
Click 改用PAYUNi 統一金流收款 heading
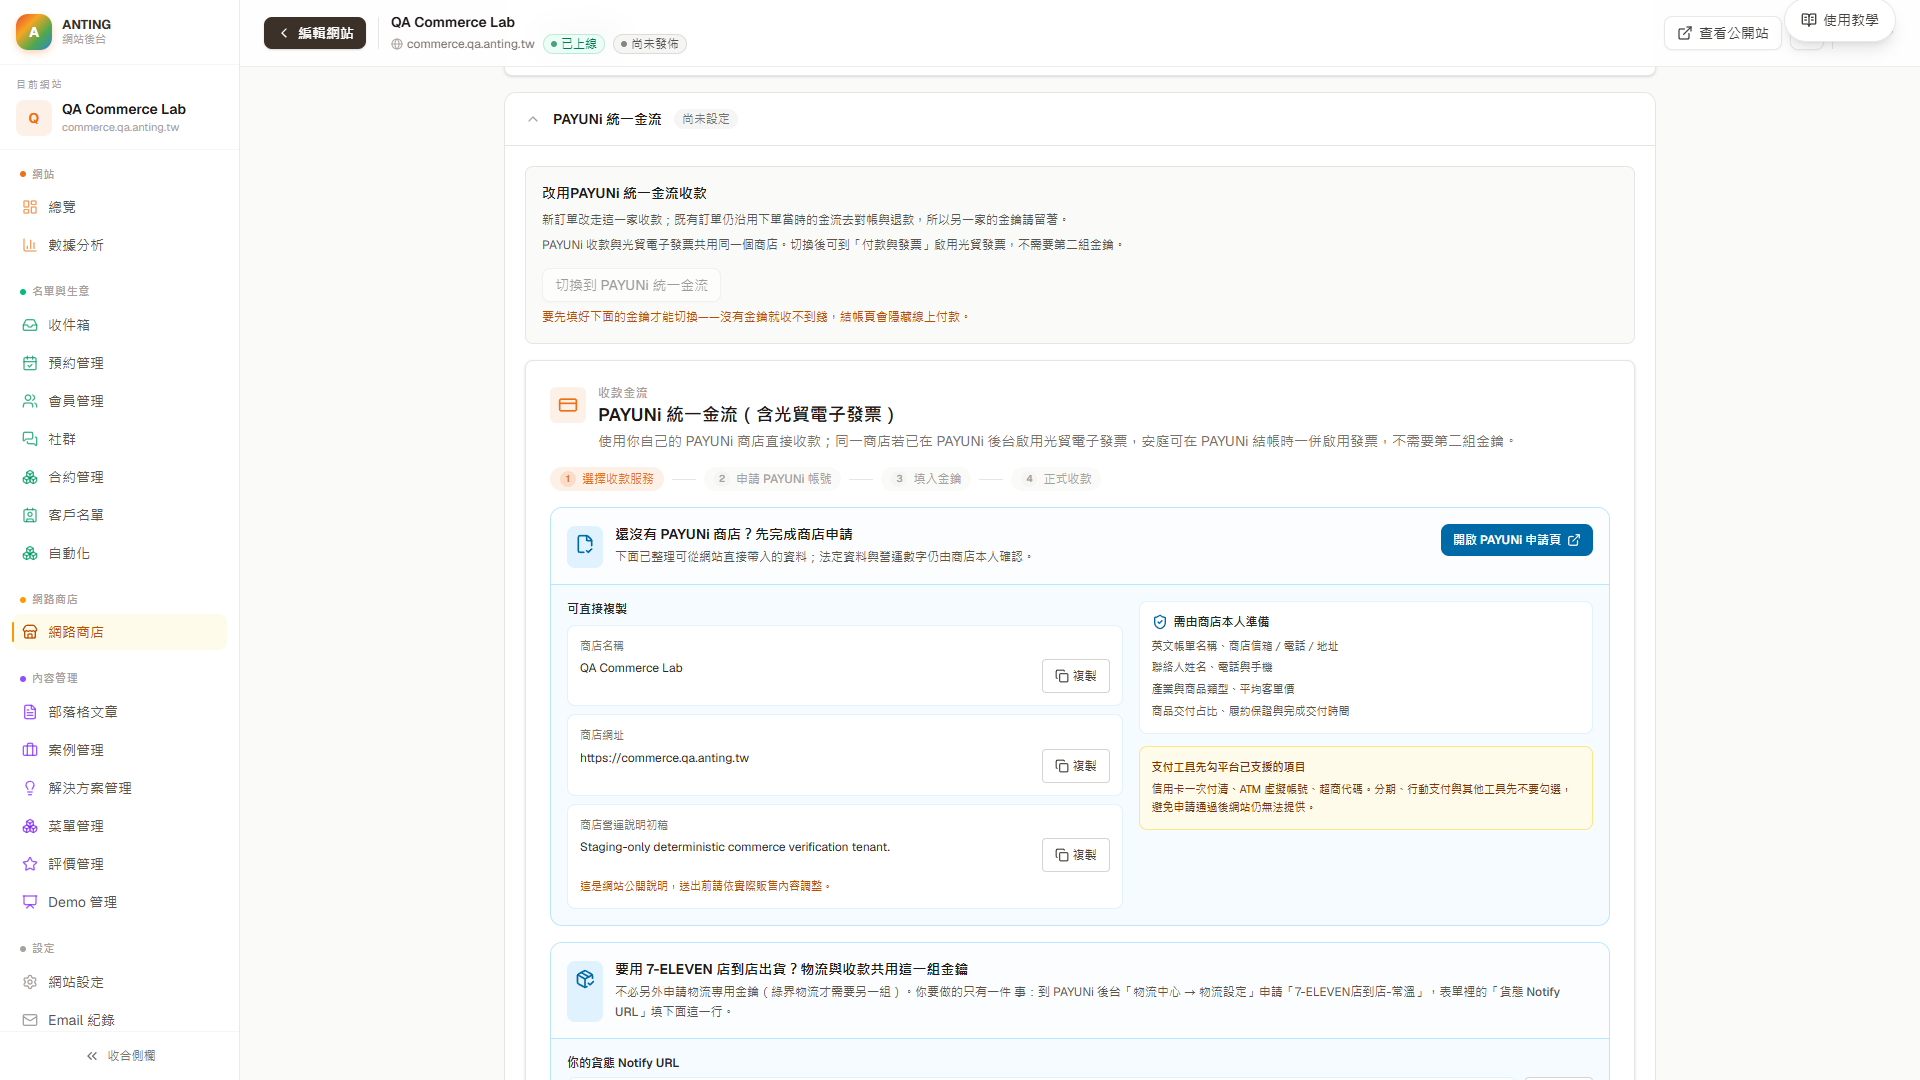pyautogui.click(x=624, y=193)
